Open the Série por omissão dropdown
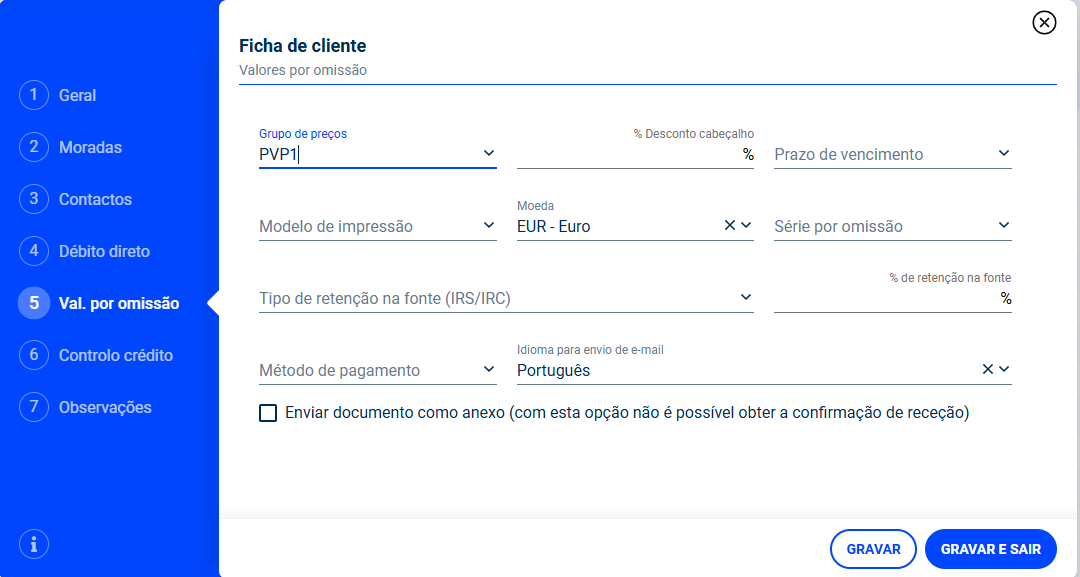Image resolution: width=1080 pixels, height=577 pixels. coord(893,226)
